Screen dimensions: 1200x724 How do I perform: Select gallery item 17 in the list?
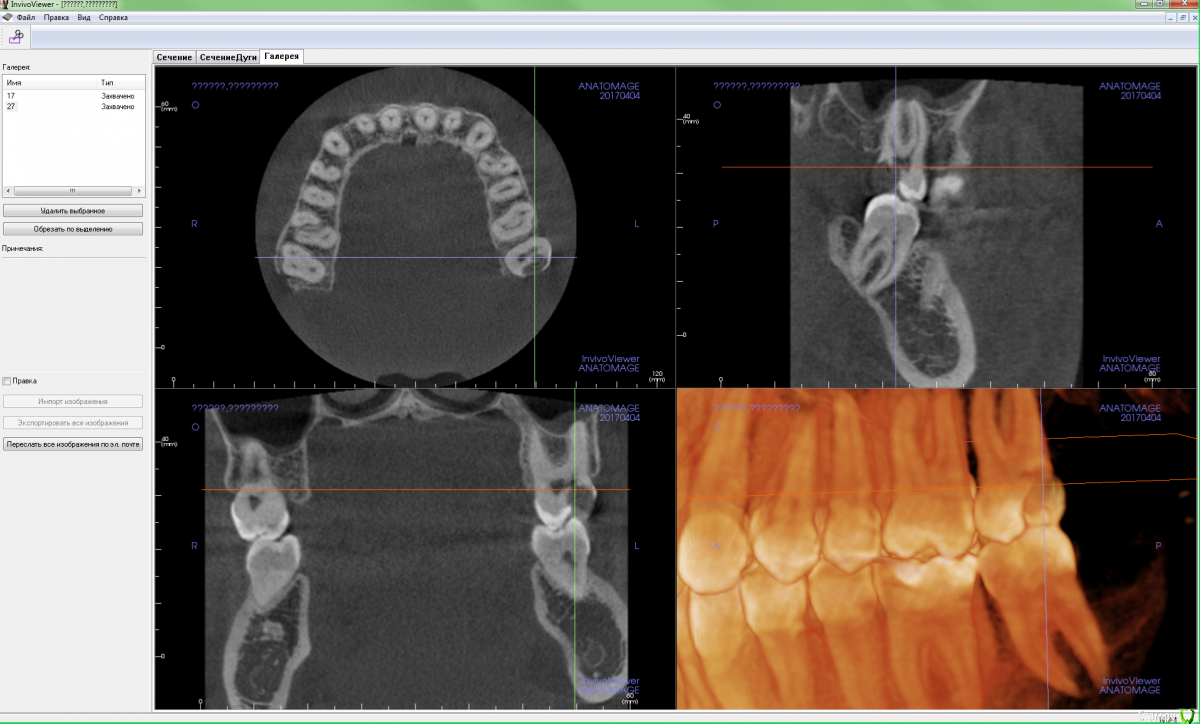pos(11,96)
